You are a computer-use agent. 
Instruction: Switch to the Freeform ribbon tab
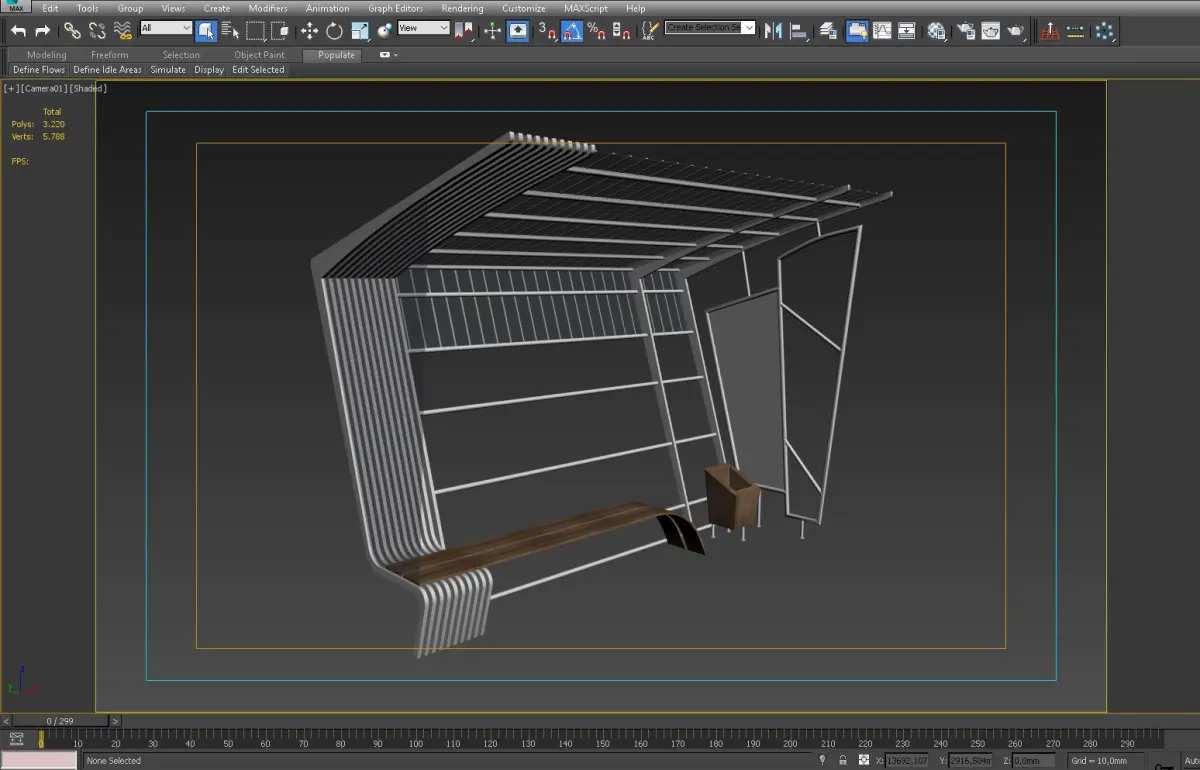pos(110,55)
